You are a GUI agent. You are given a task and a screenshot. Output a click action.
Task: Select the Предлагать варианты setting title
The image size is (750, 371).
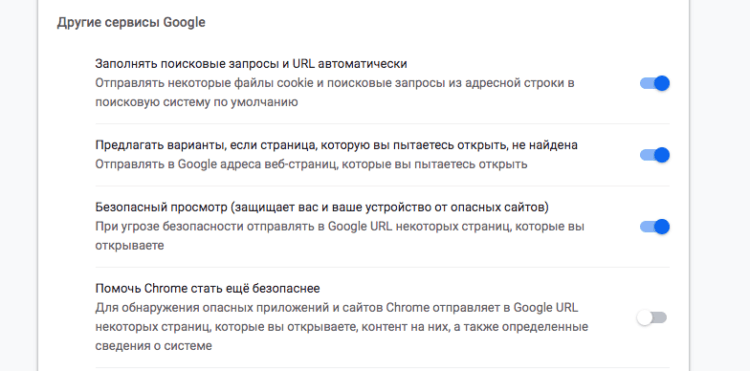[x=336, y=145]
